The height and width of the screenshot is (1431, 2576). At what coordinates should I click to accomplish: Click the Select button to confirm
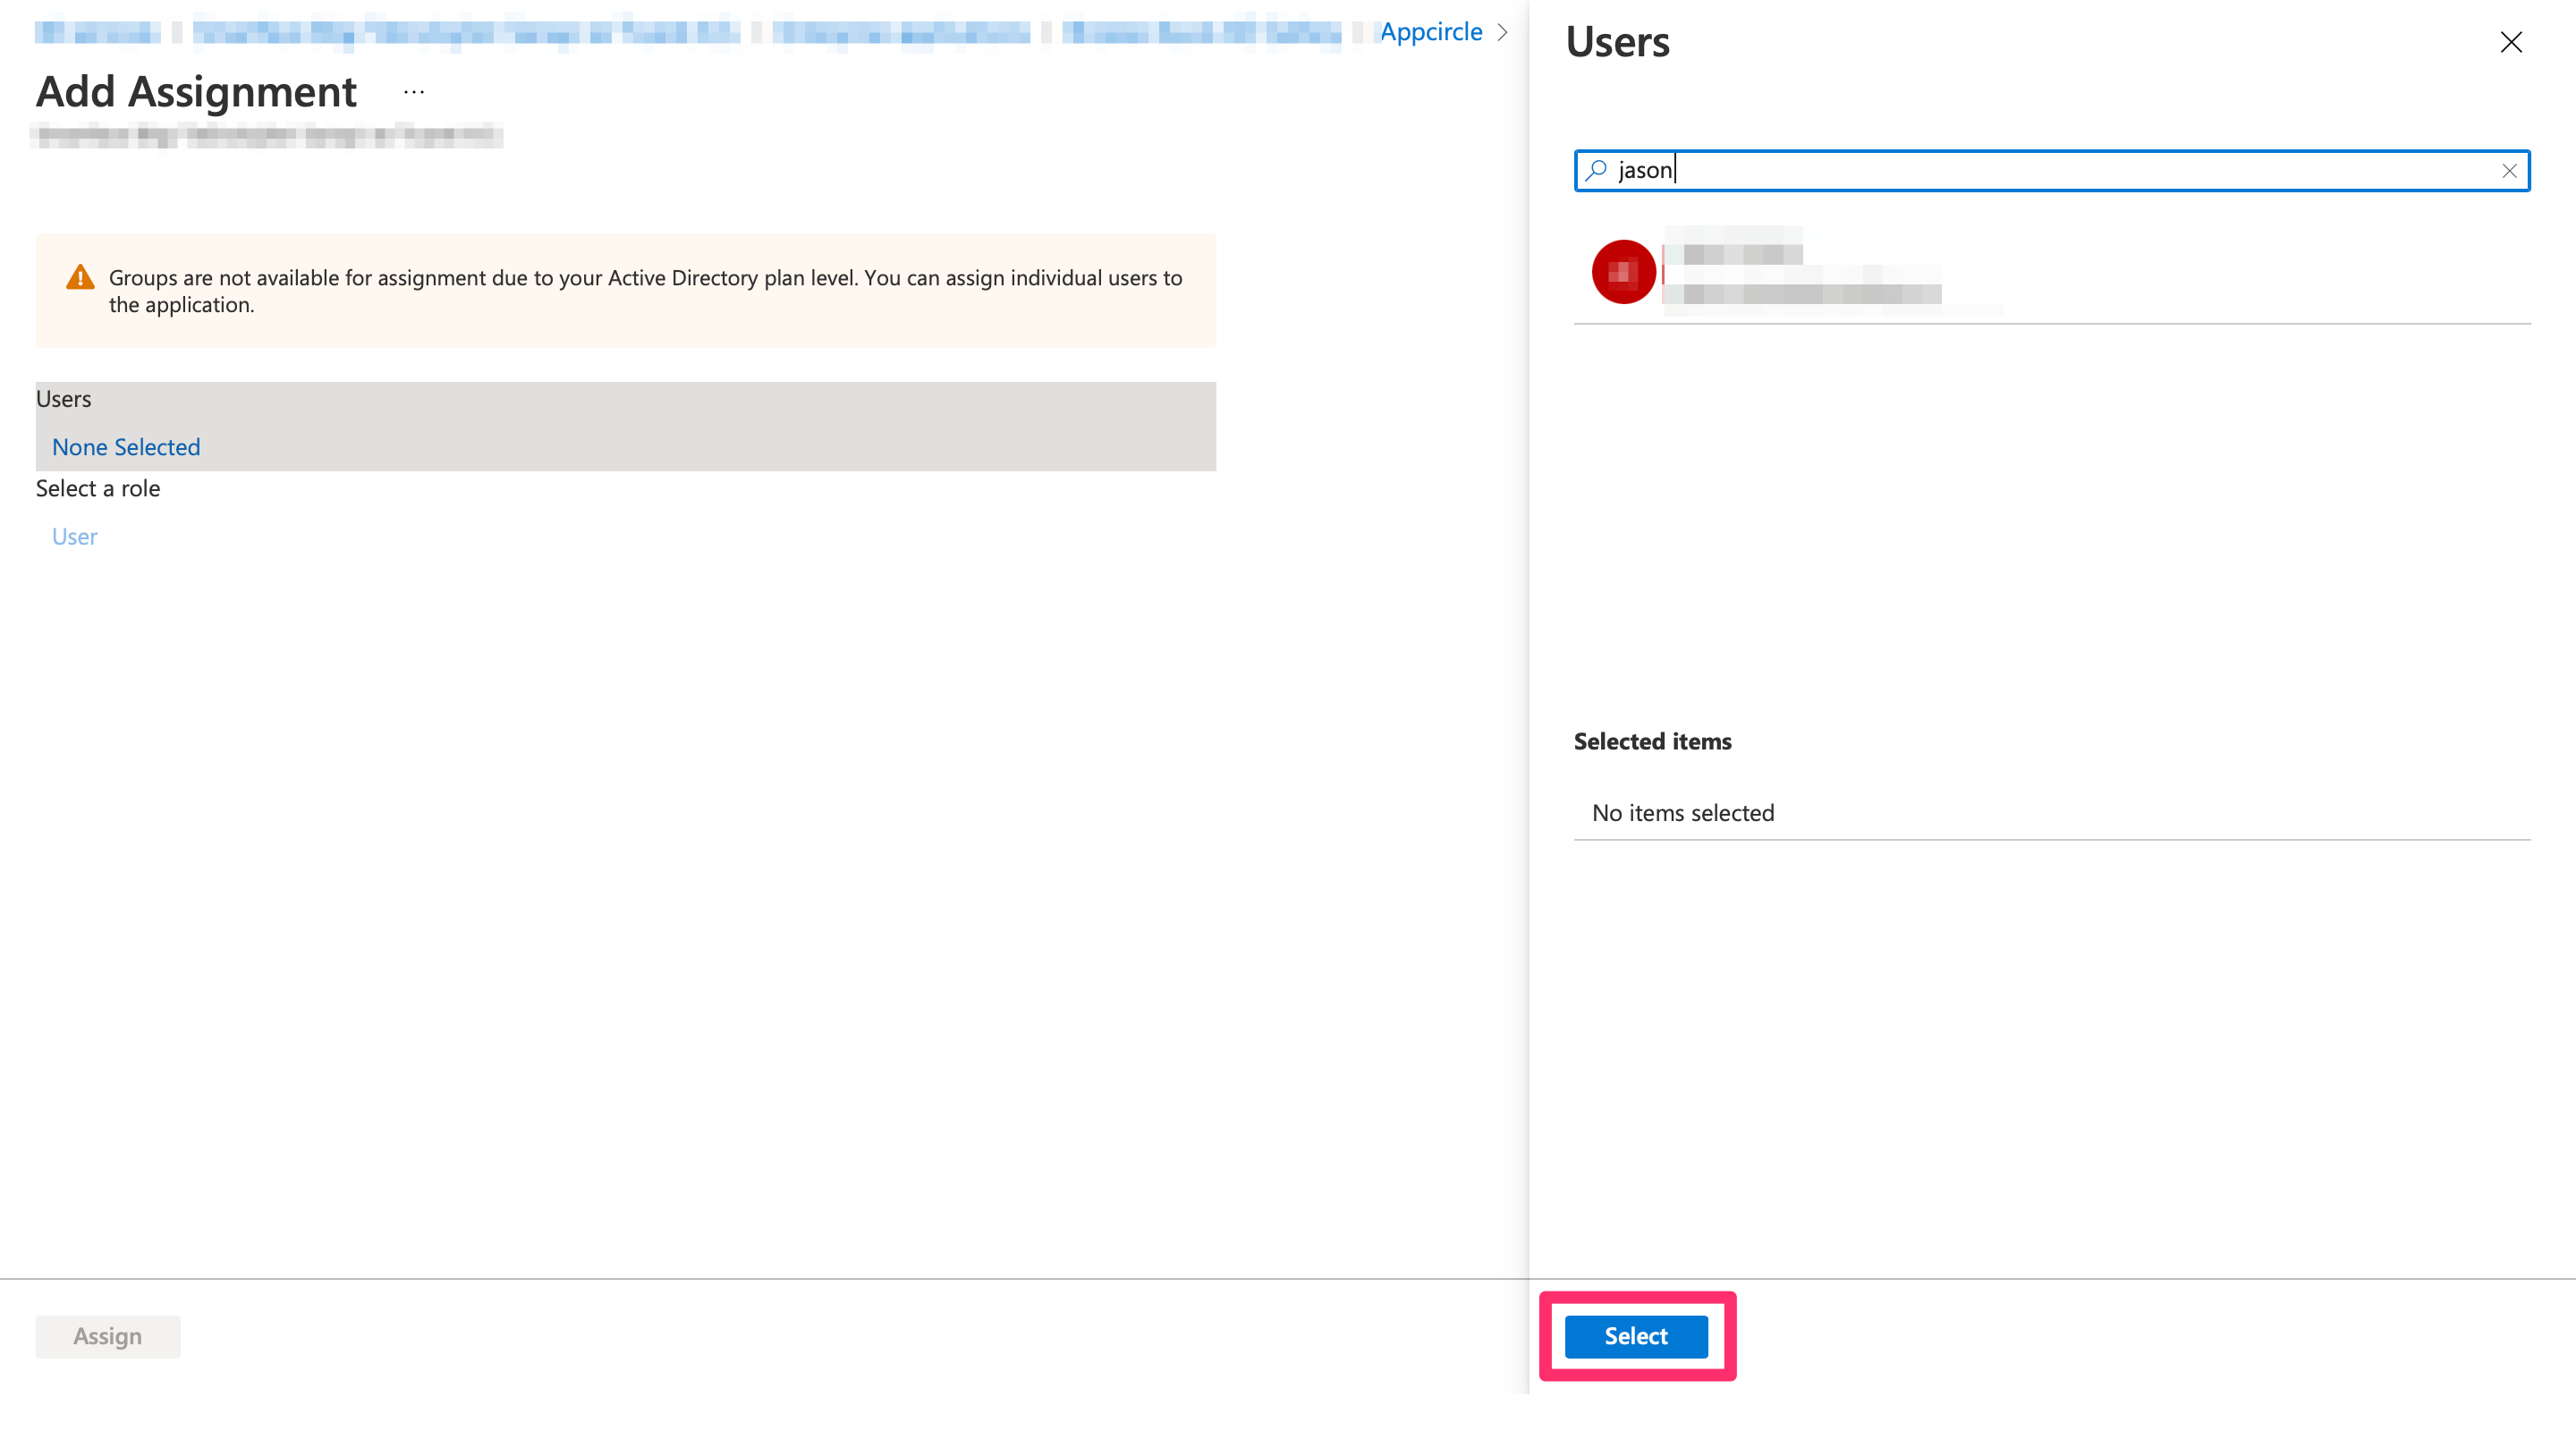click(x=1635, y=1336)
